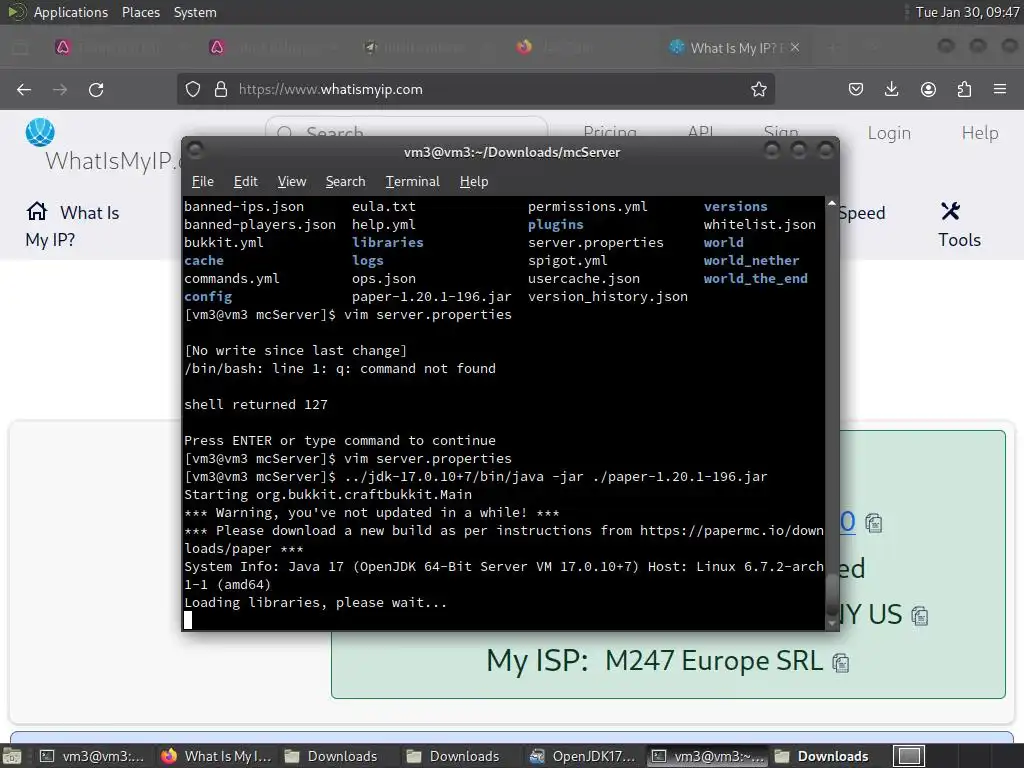The height and width of the screenshot is (768, 1024).
Task: Click the padlock site security icon
Action: [x=221, y=89]
